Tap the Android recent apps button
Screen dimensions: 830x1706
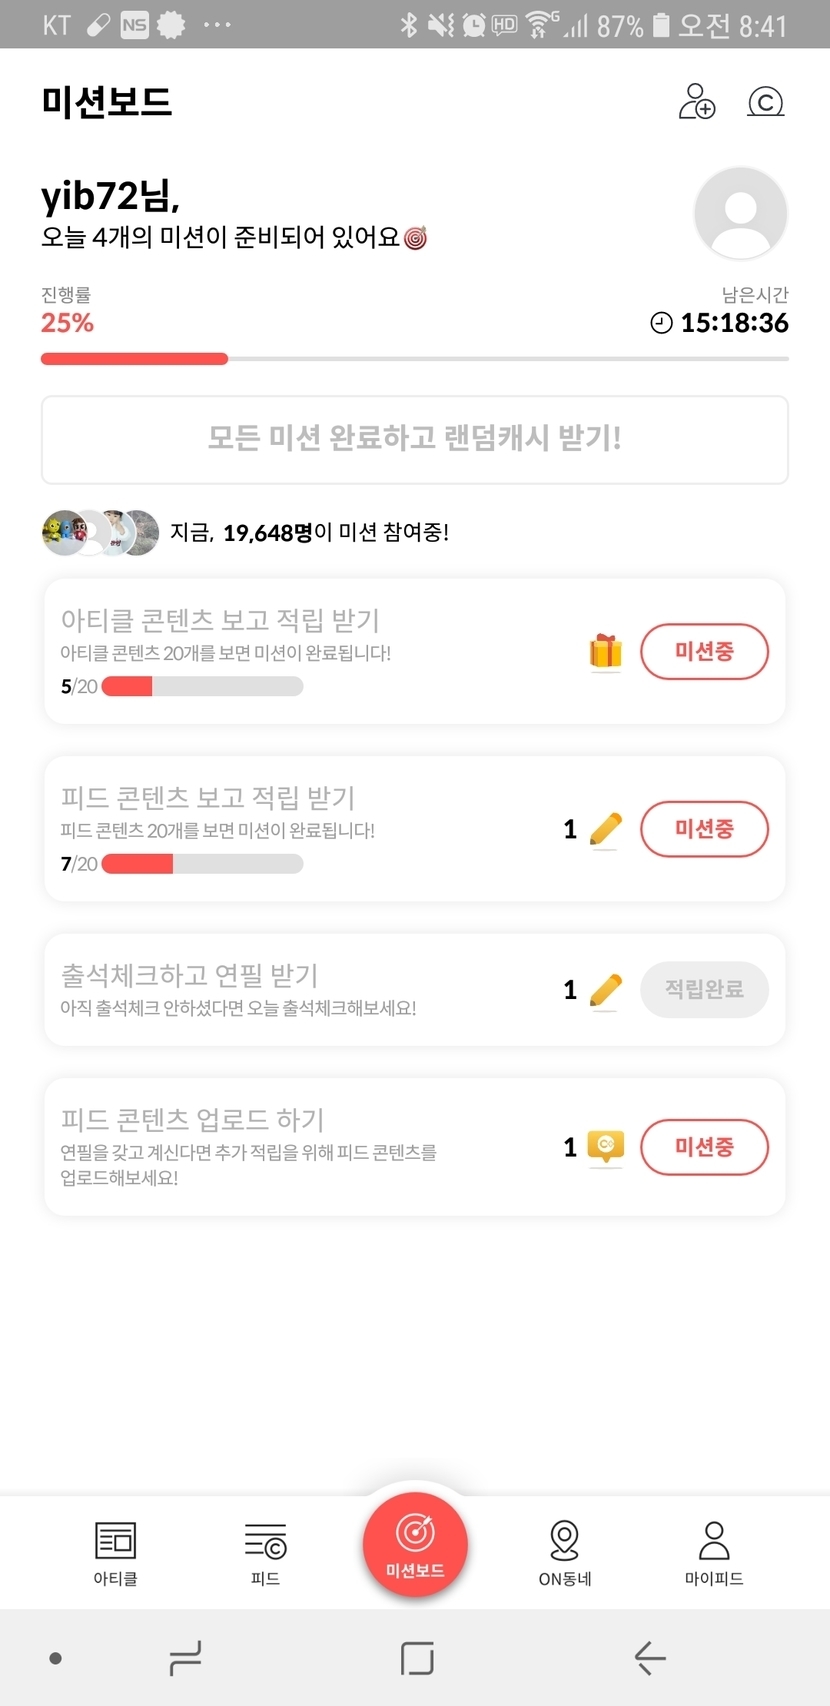click(x=186, y=1657)
